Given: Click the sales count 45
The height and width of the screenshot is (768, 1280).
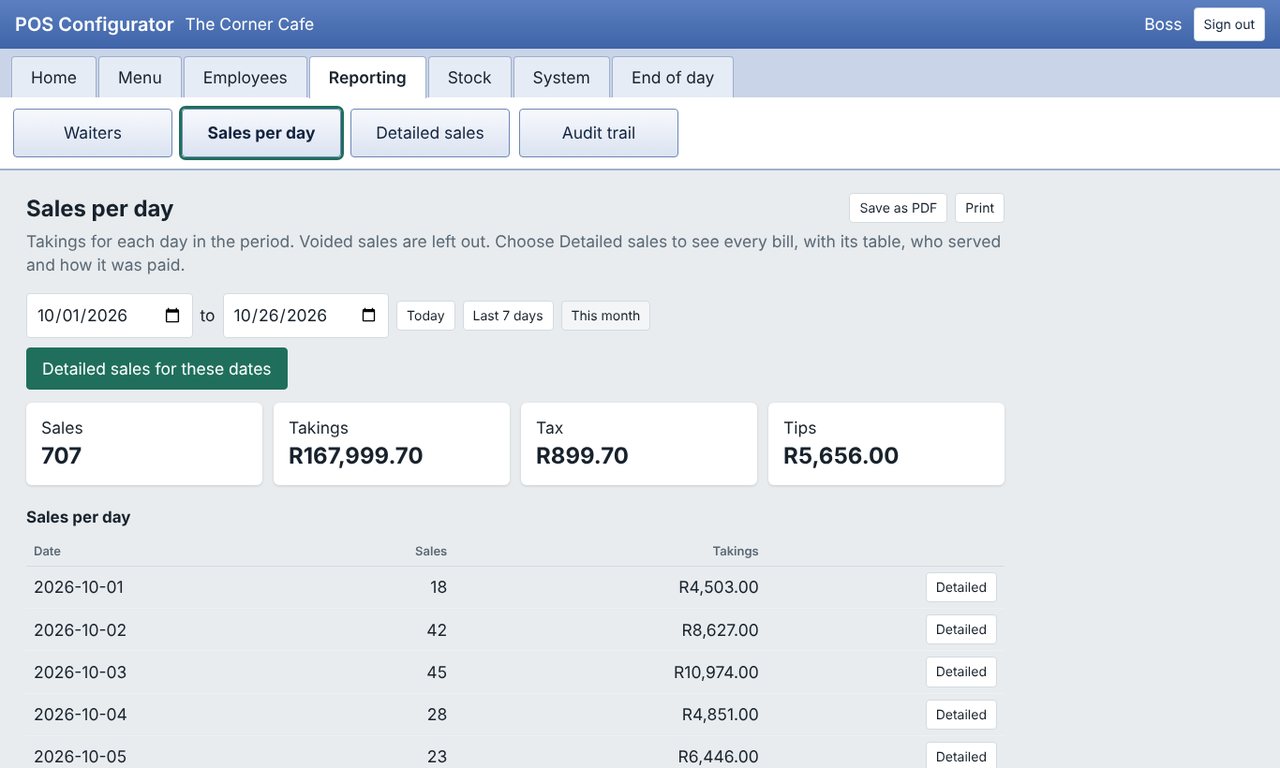Looking at the screenshot, I should tap(436, 672).
